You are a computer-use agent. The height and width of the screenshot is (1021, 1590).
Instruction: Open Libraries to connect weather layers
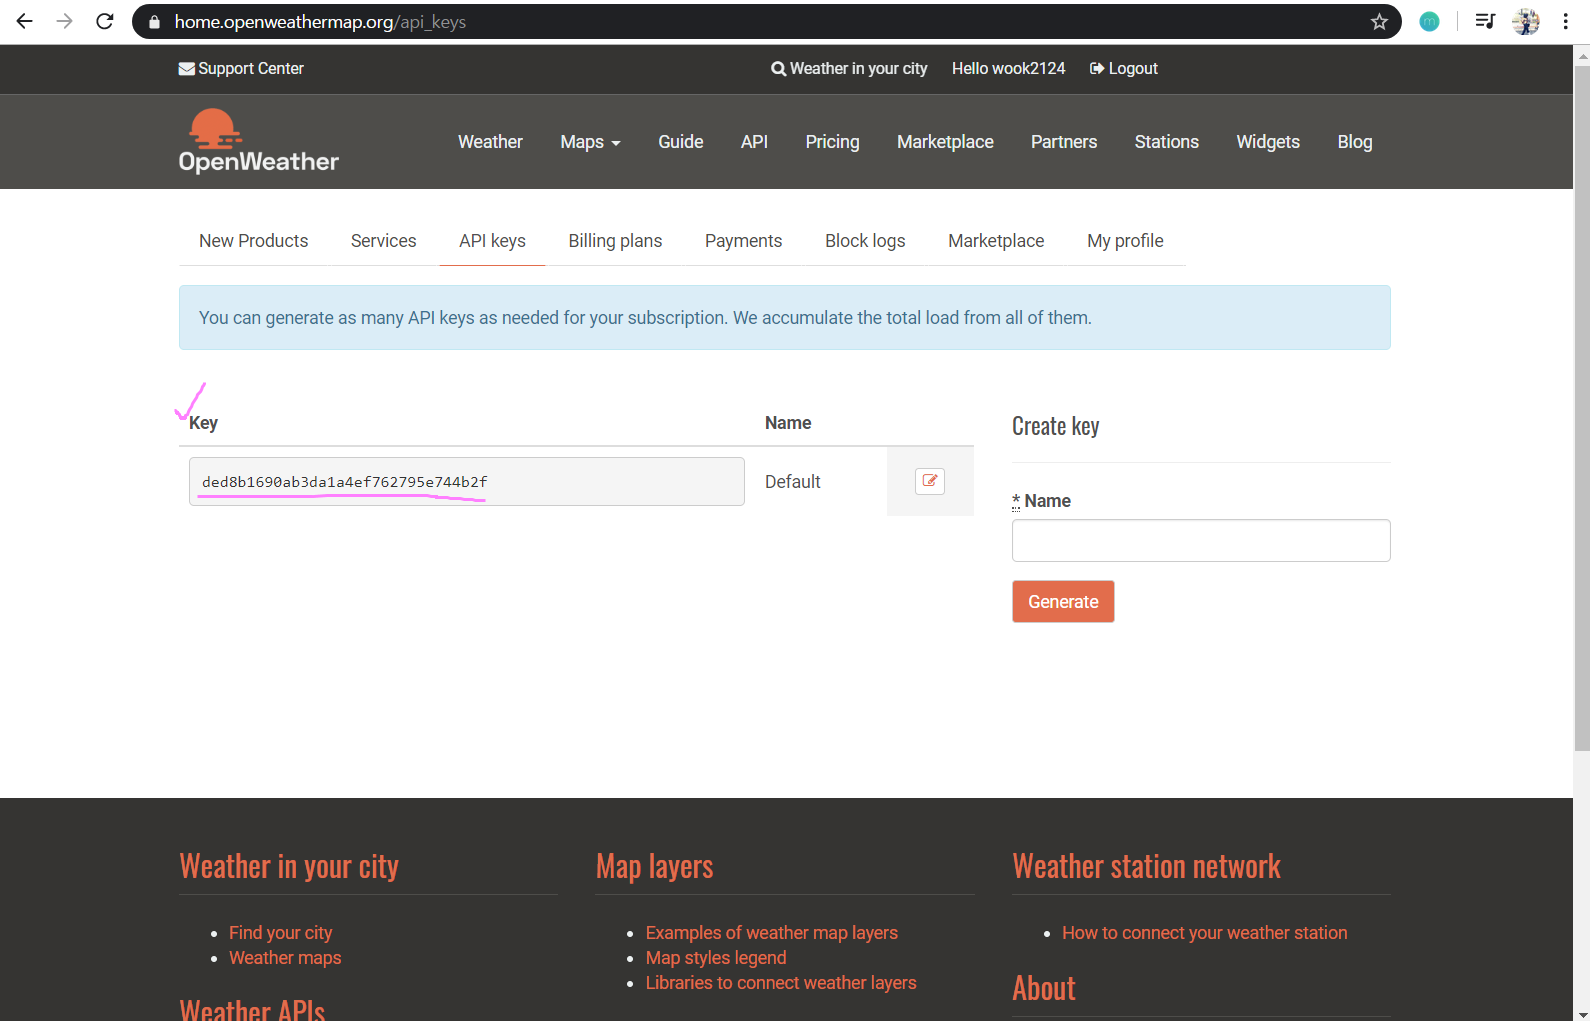pos(781,983)
